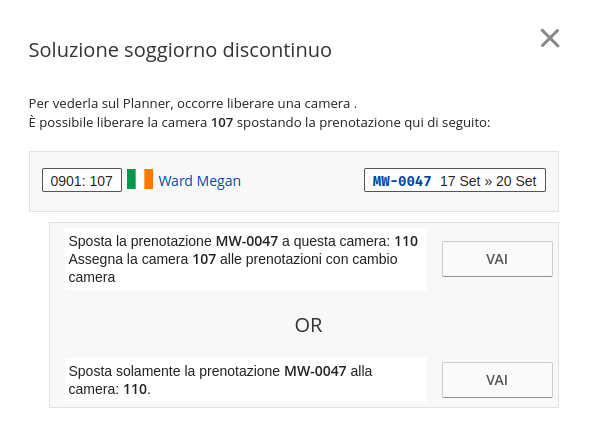Click the 'Per vederla sul Planner' sentence
The height and width of the screenshot is (432, 597).
pos(193,104)
